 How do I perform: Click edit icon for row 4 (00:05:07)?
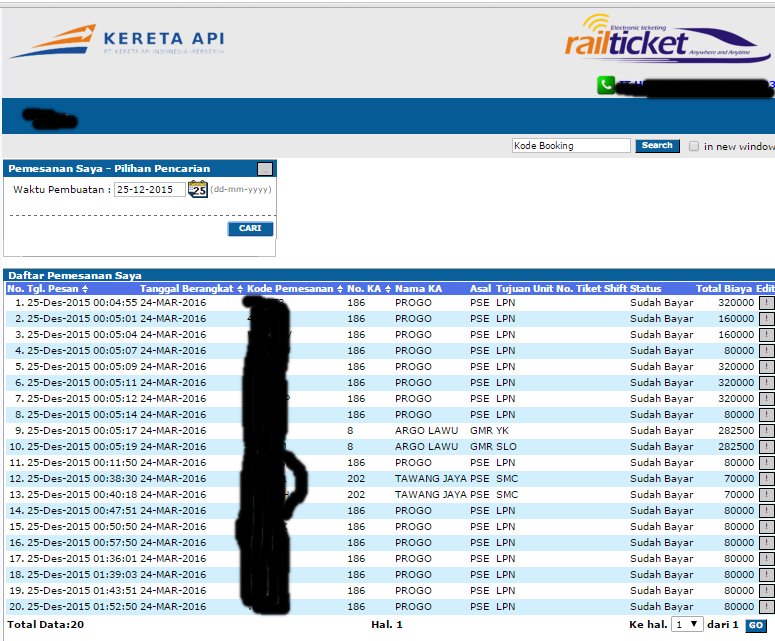(767, 351)
